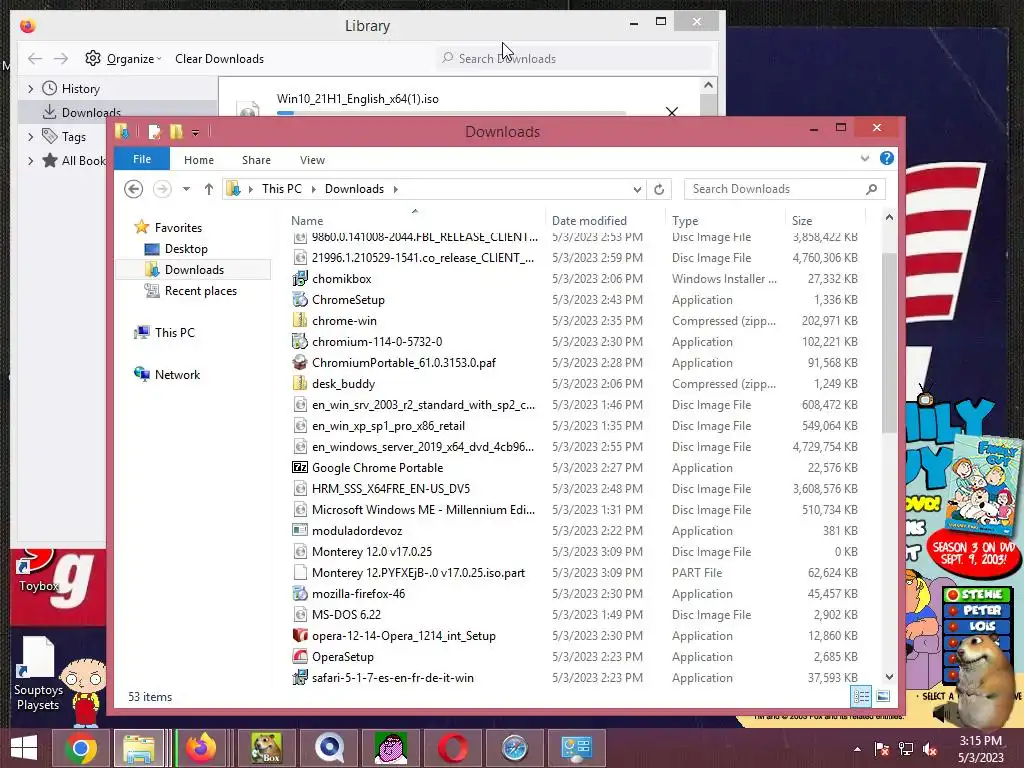Select Downloads in Library sidebar
1024x768 pixels.
click(x=91, y=112)
